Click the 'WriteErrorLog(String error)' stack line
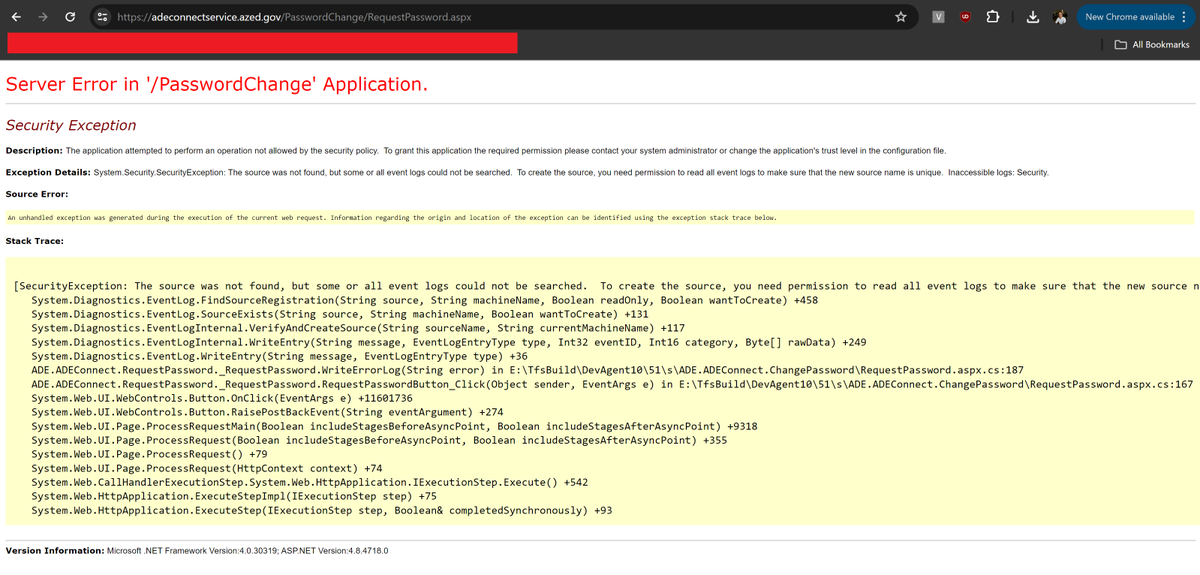1200x575 pixels. [x=527, y=370]
